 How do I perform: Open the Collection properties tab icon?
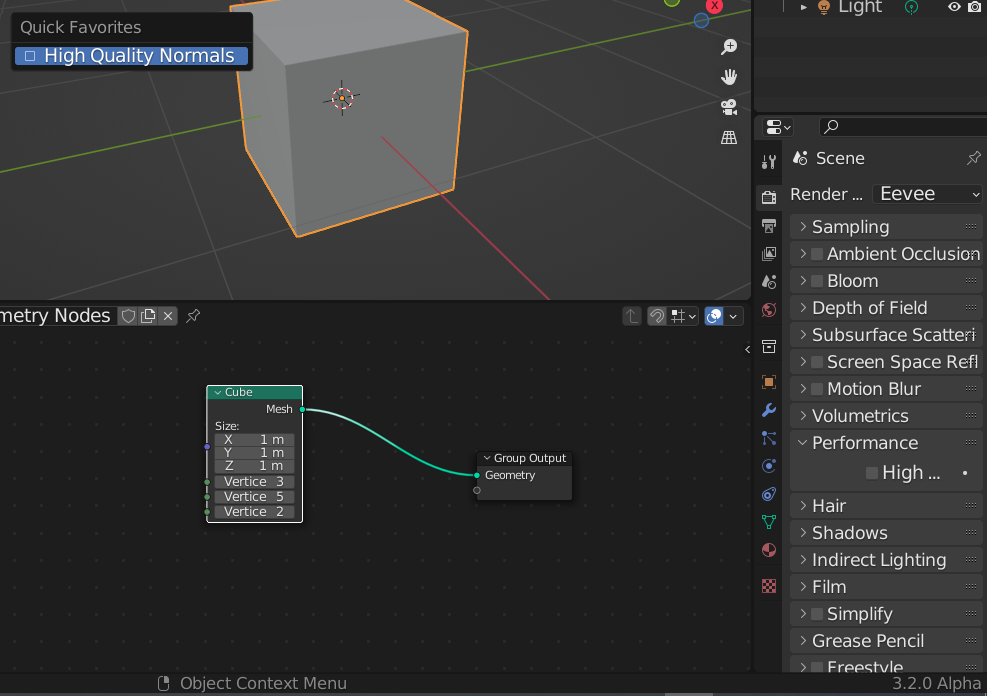tap(769, 346)
